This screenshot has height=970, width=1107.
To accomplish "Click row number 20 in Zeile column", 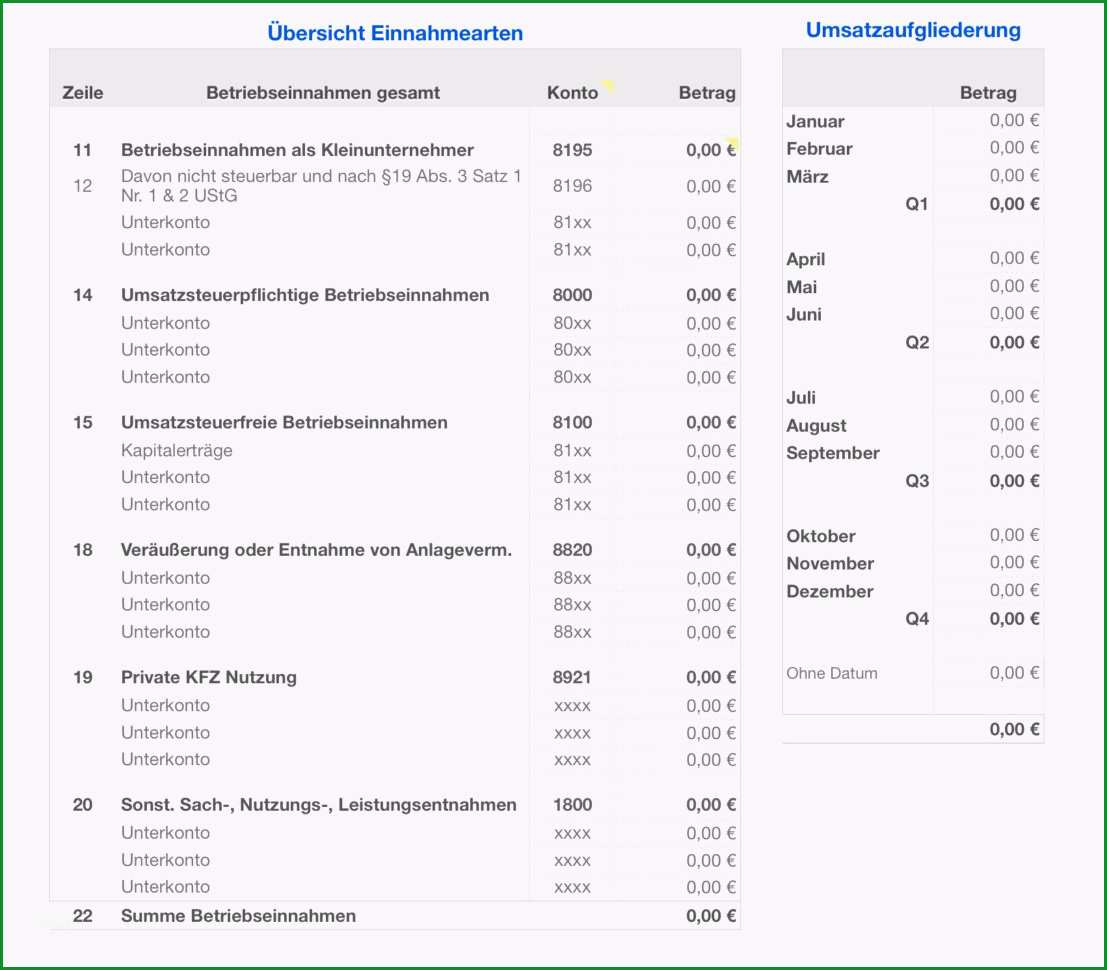I will click(82, 805).
